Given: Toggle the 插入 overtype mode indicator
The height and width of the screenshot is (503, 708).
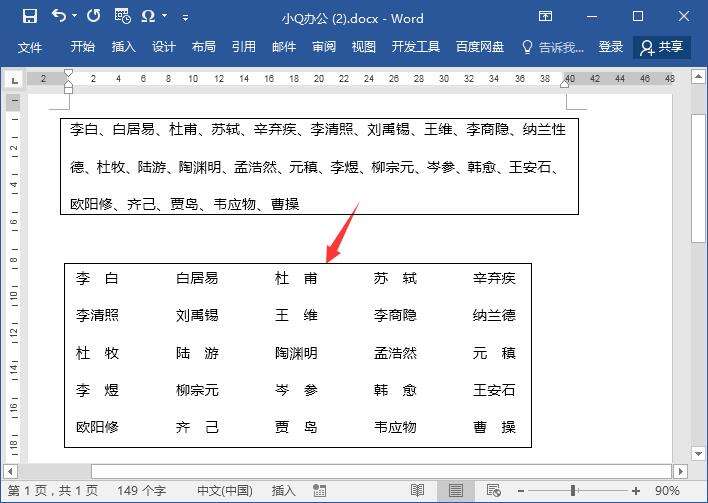Looking at the screenshot, I should click(x=284, y=490).
